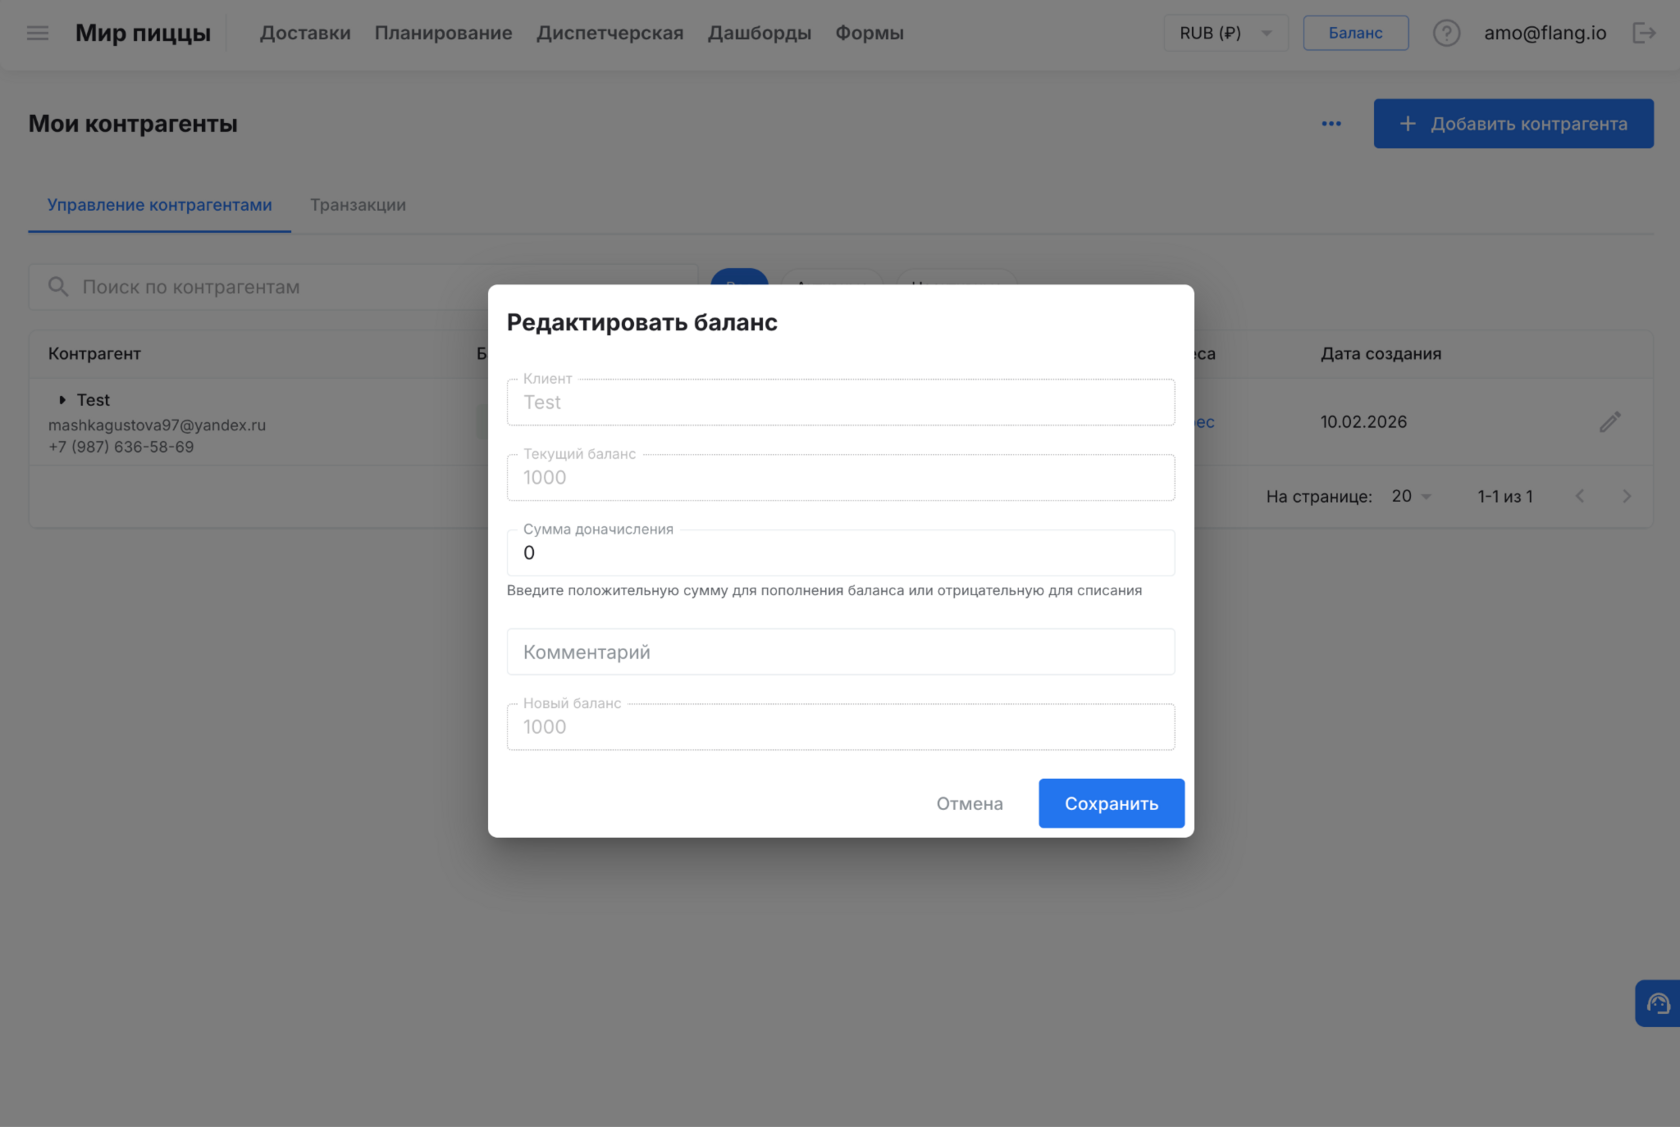
Task: Click the Добавить контрагента button
Action: click(x=1513, y=124)
